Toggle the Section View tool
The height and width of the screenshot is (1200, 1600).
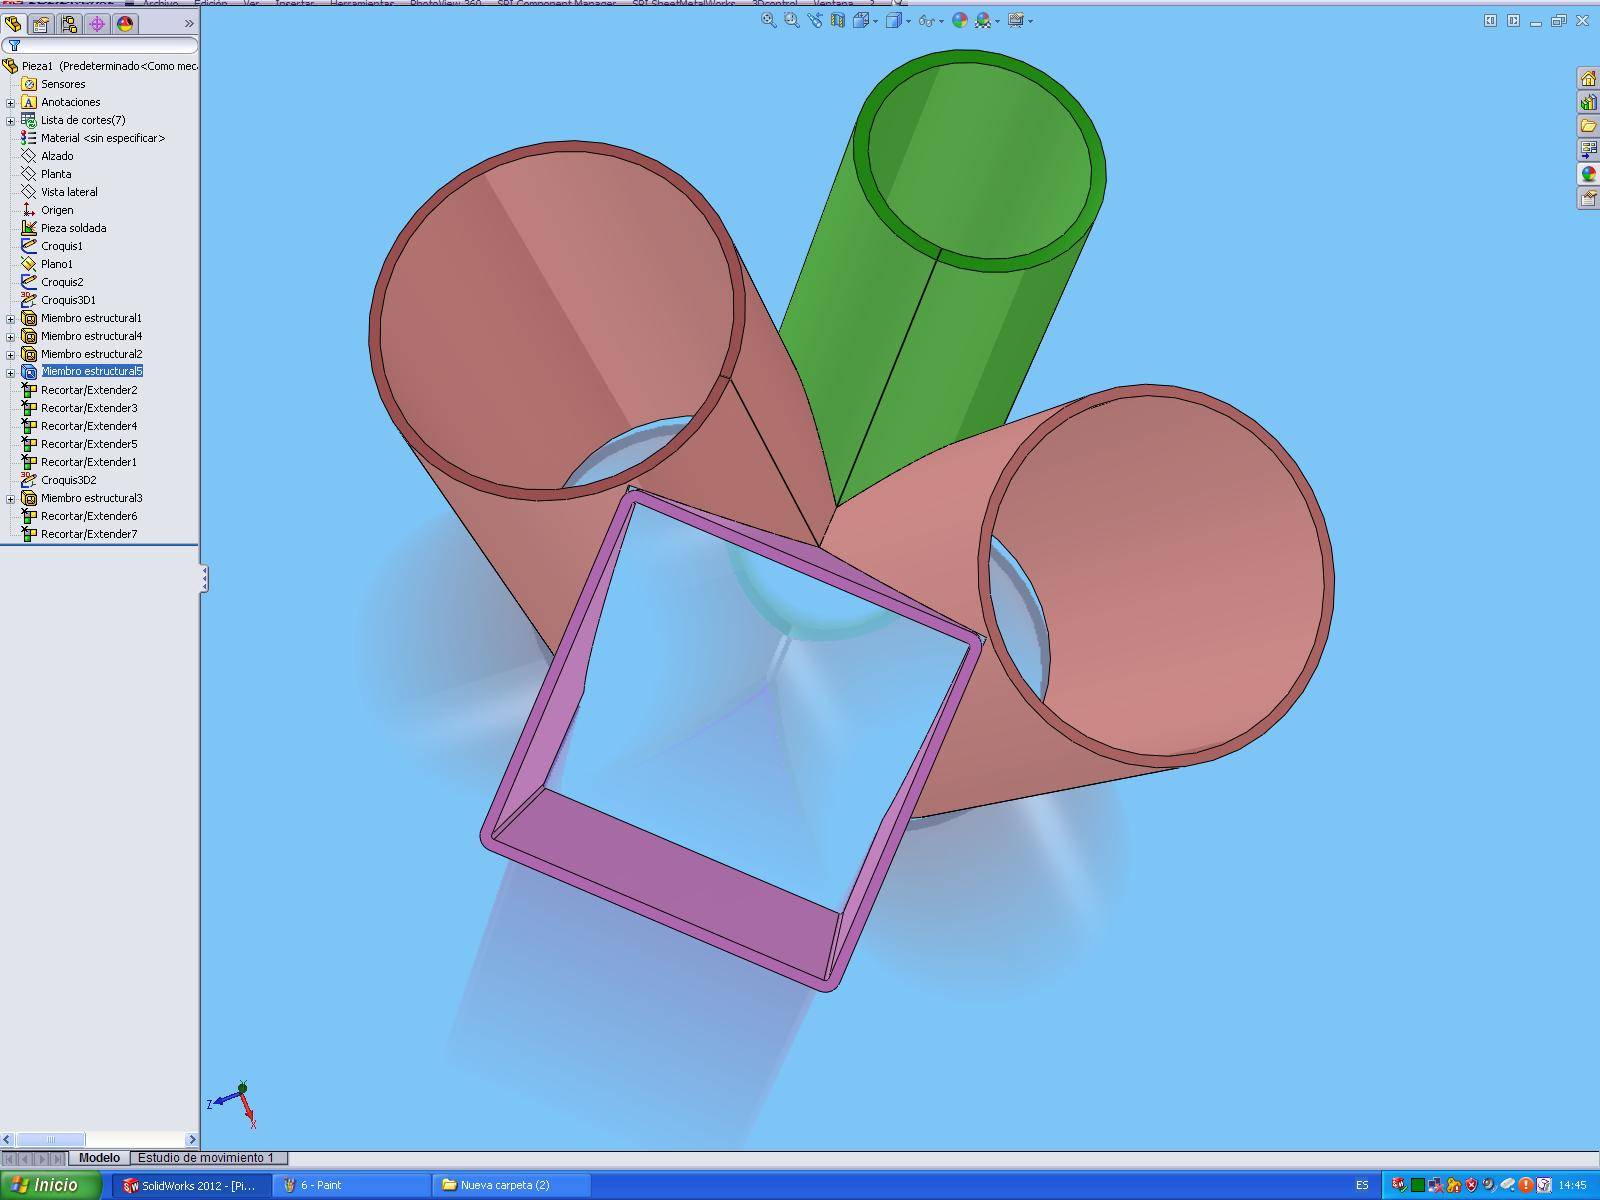point(838,20)
